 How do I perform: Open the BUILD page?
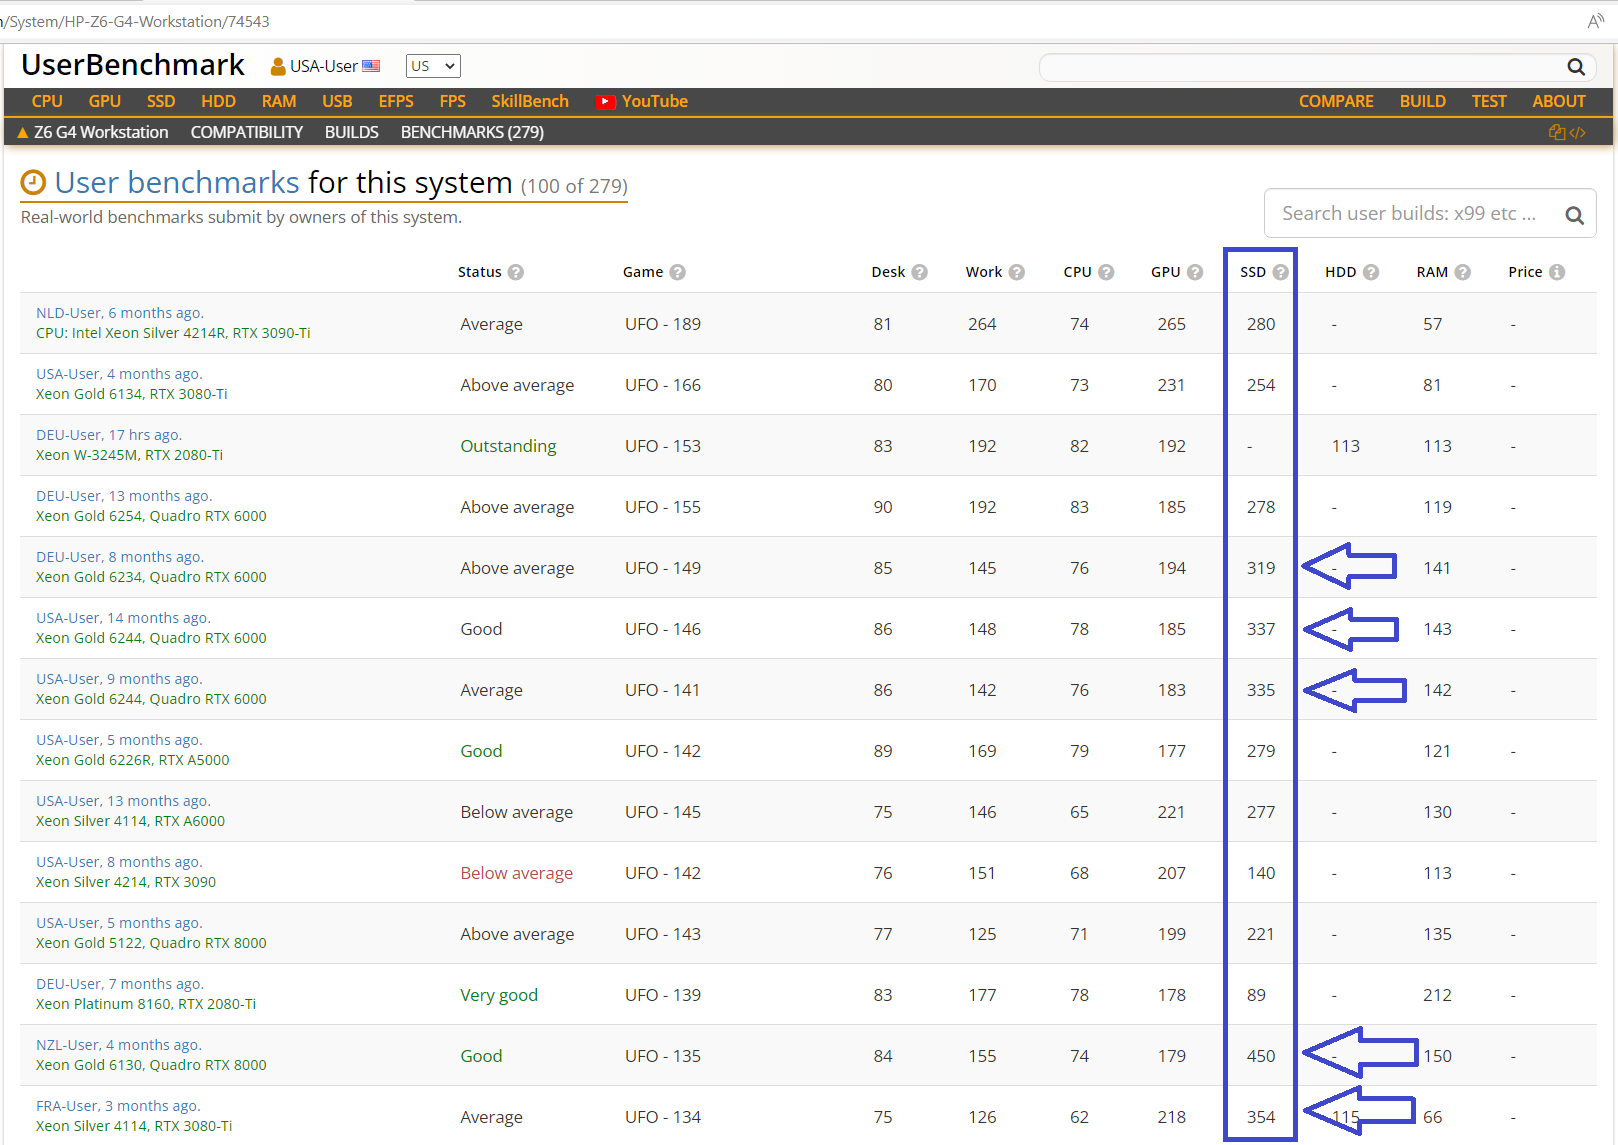point(1422,101)
